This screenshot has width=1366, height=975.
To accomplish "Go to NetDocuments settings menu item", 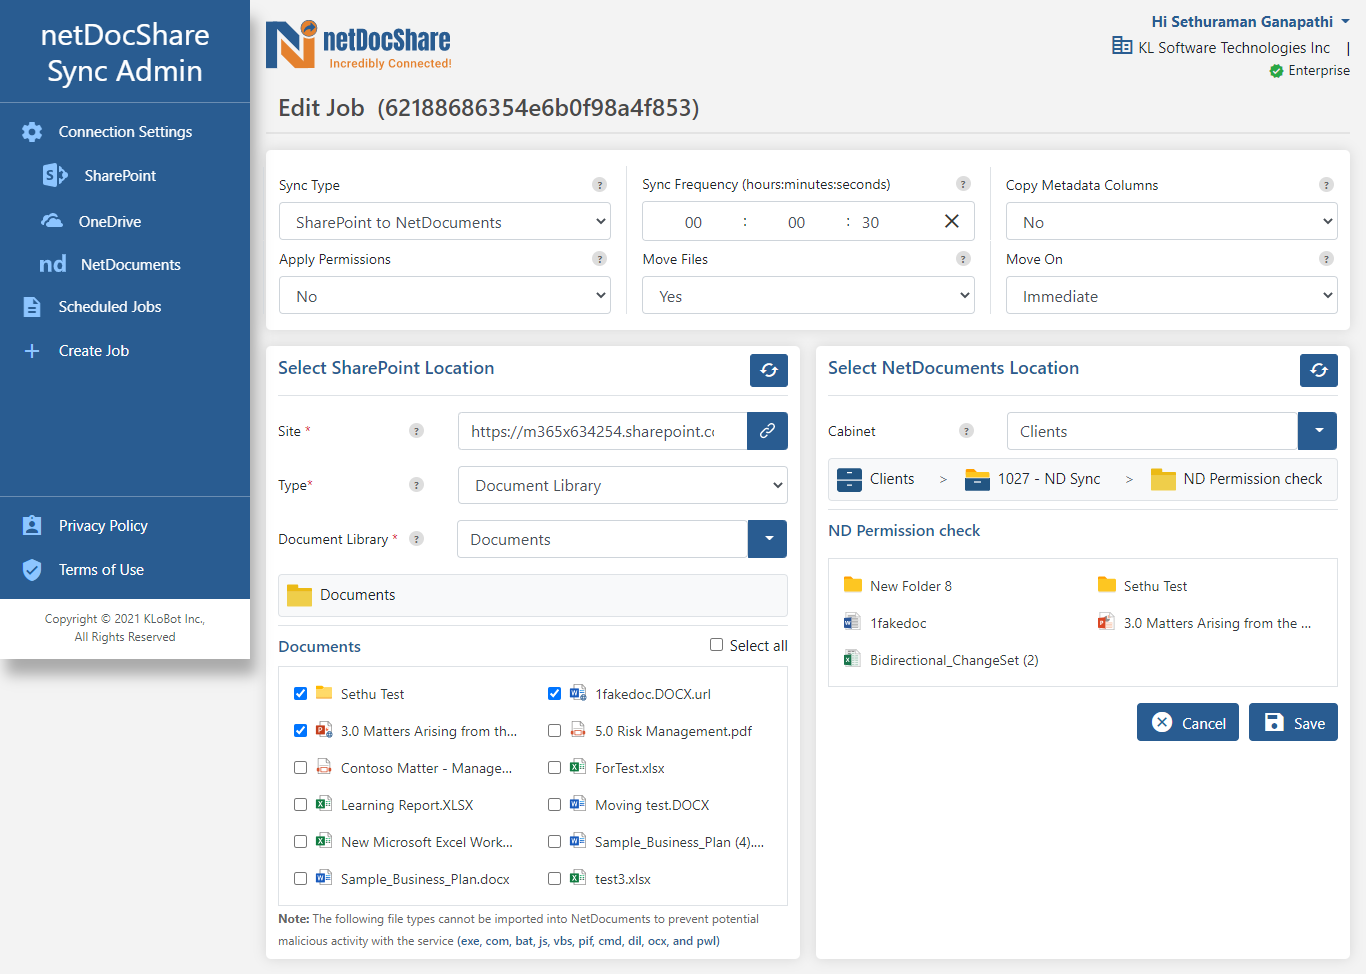I will [x=131, y=265].
